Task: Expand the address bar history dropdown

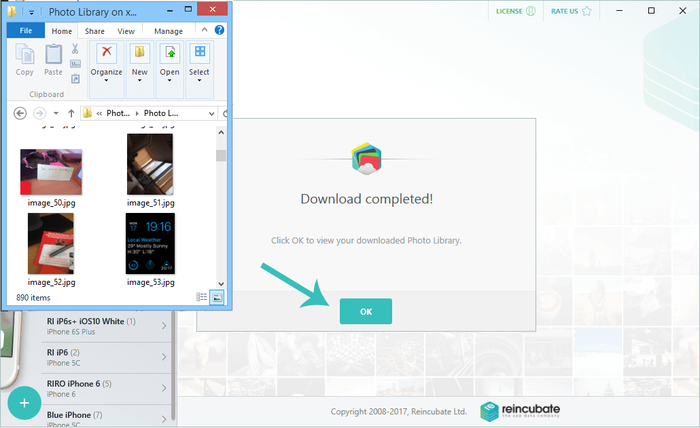Action: pos(211,113)
